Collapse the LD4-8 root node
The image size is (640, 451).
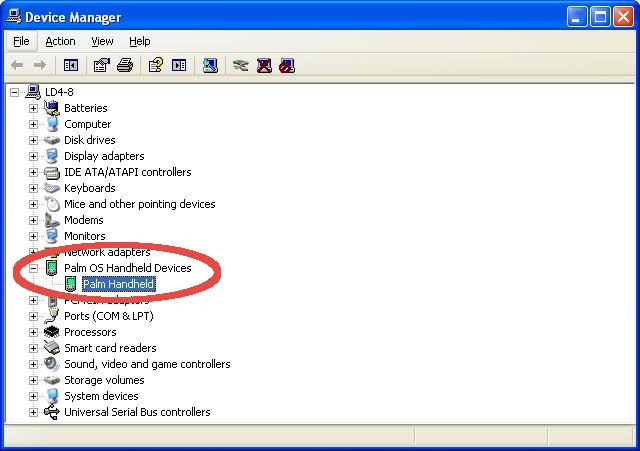pos(14,92)
